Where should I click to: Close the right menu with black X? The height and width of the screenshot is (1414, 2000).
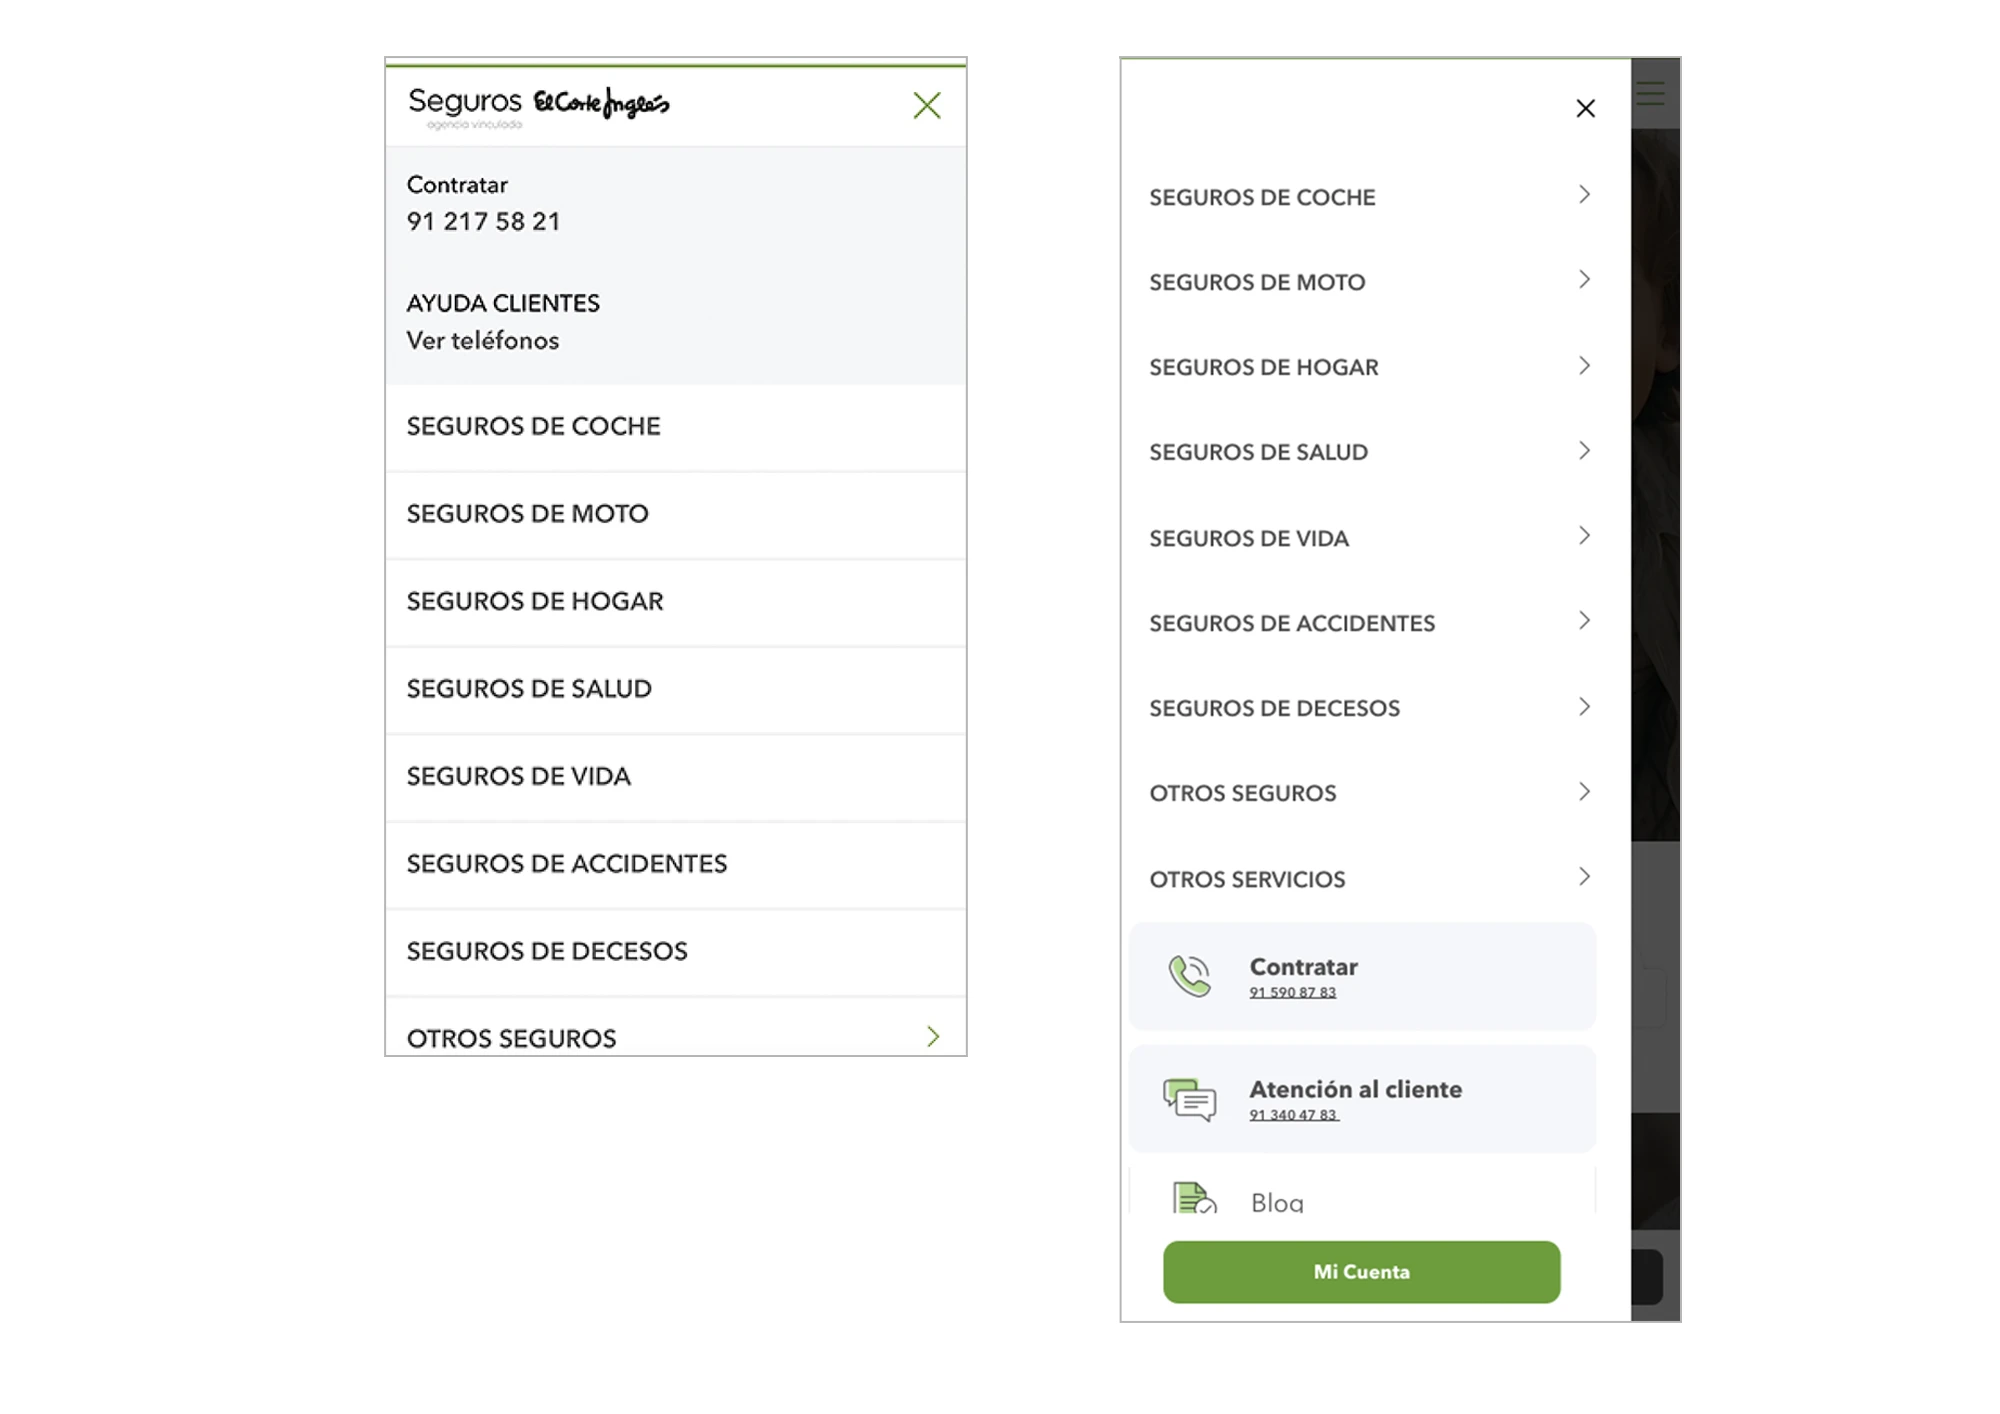(x=1585, y=109)
